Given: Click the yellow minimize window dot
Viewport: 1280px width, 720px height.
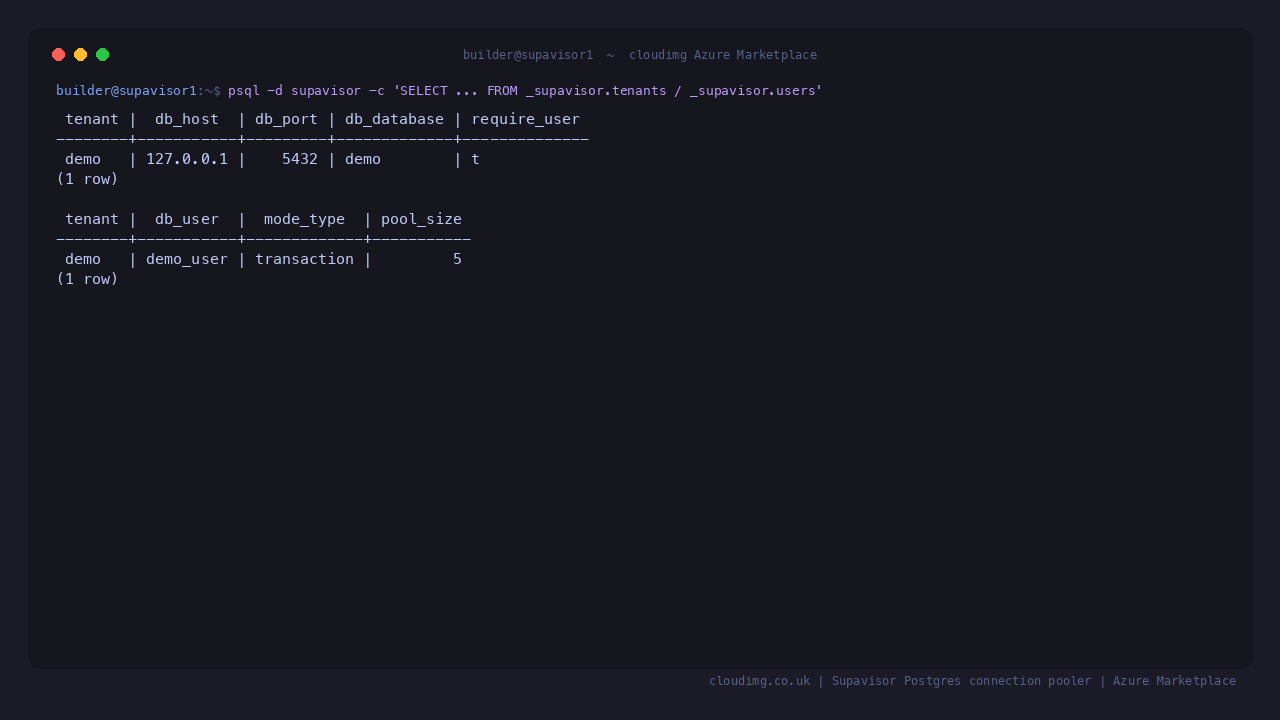Looking at the screenshot, I should (81, 55).
